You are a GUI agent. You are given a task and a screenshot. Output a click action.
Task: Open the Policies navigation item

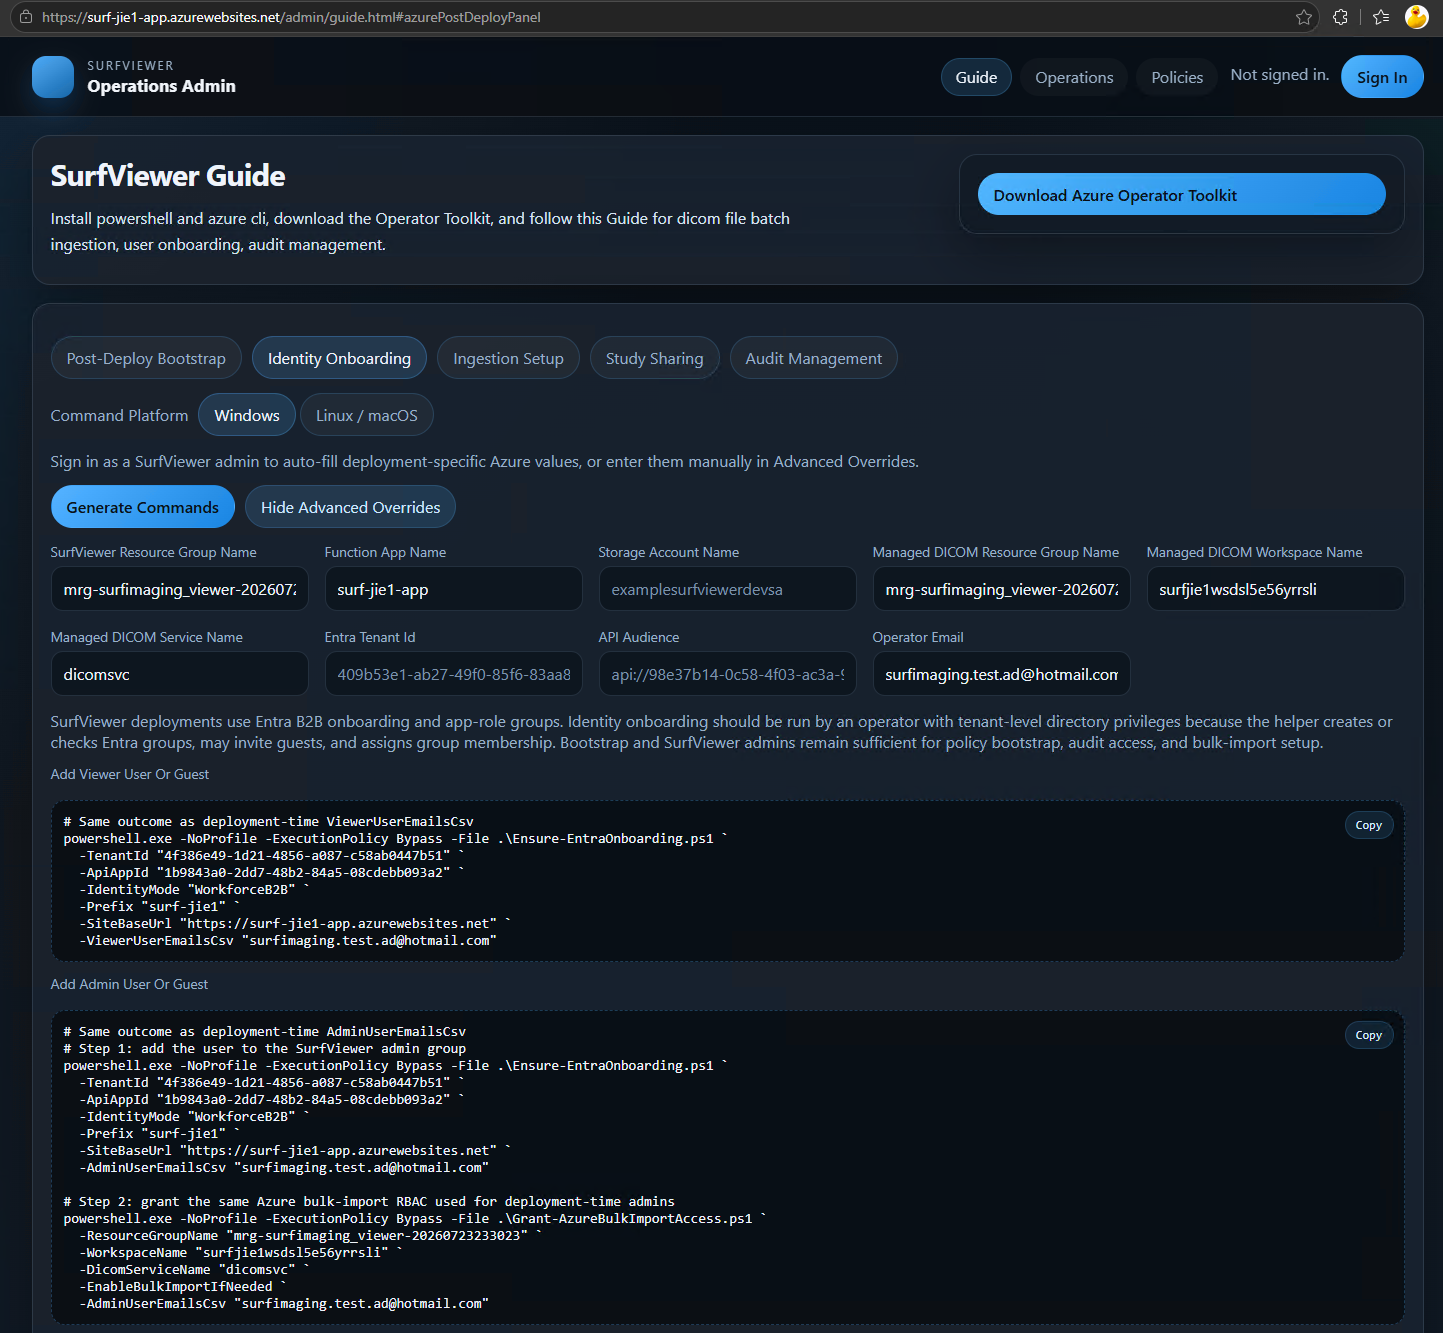click(x=1177, y=77)
